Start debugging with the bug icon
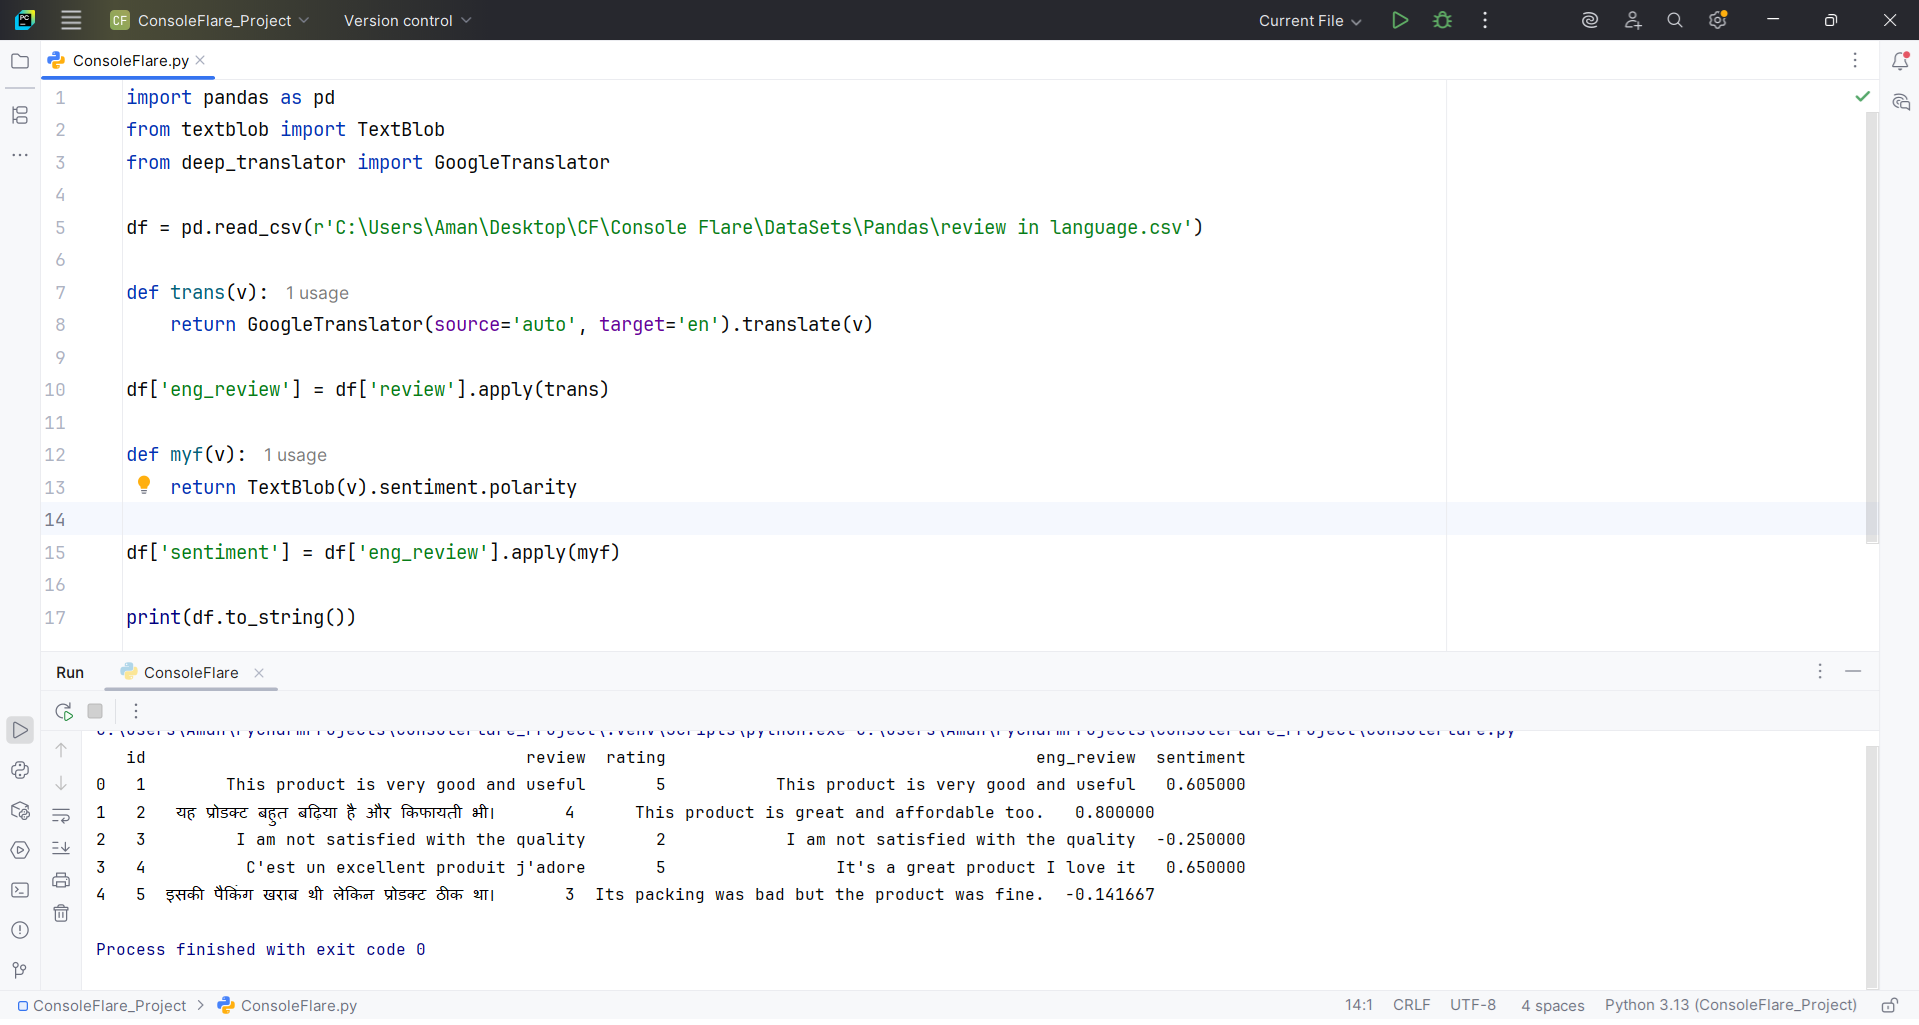The image size is (1919, 1025). pyautogui.click(x=1442, y=20)
